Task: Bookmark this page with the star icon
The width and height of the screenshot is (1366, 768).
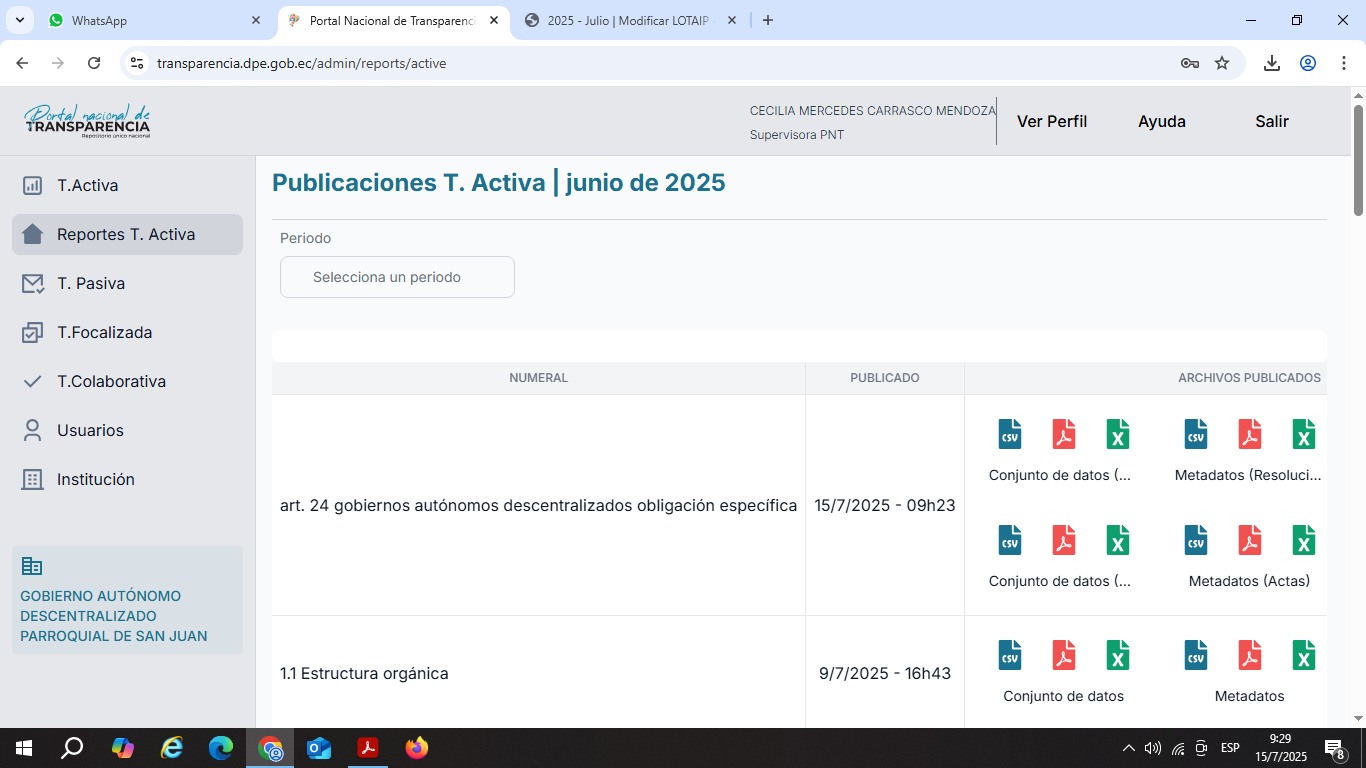Action: pos(1222,63)
